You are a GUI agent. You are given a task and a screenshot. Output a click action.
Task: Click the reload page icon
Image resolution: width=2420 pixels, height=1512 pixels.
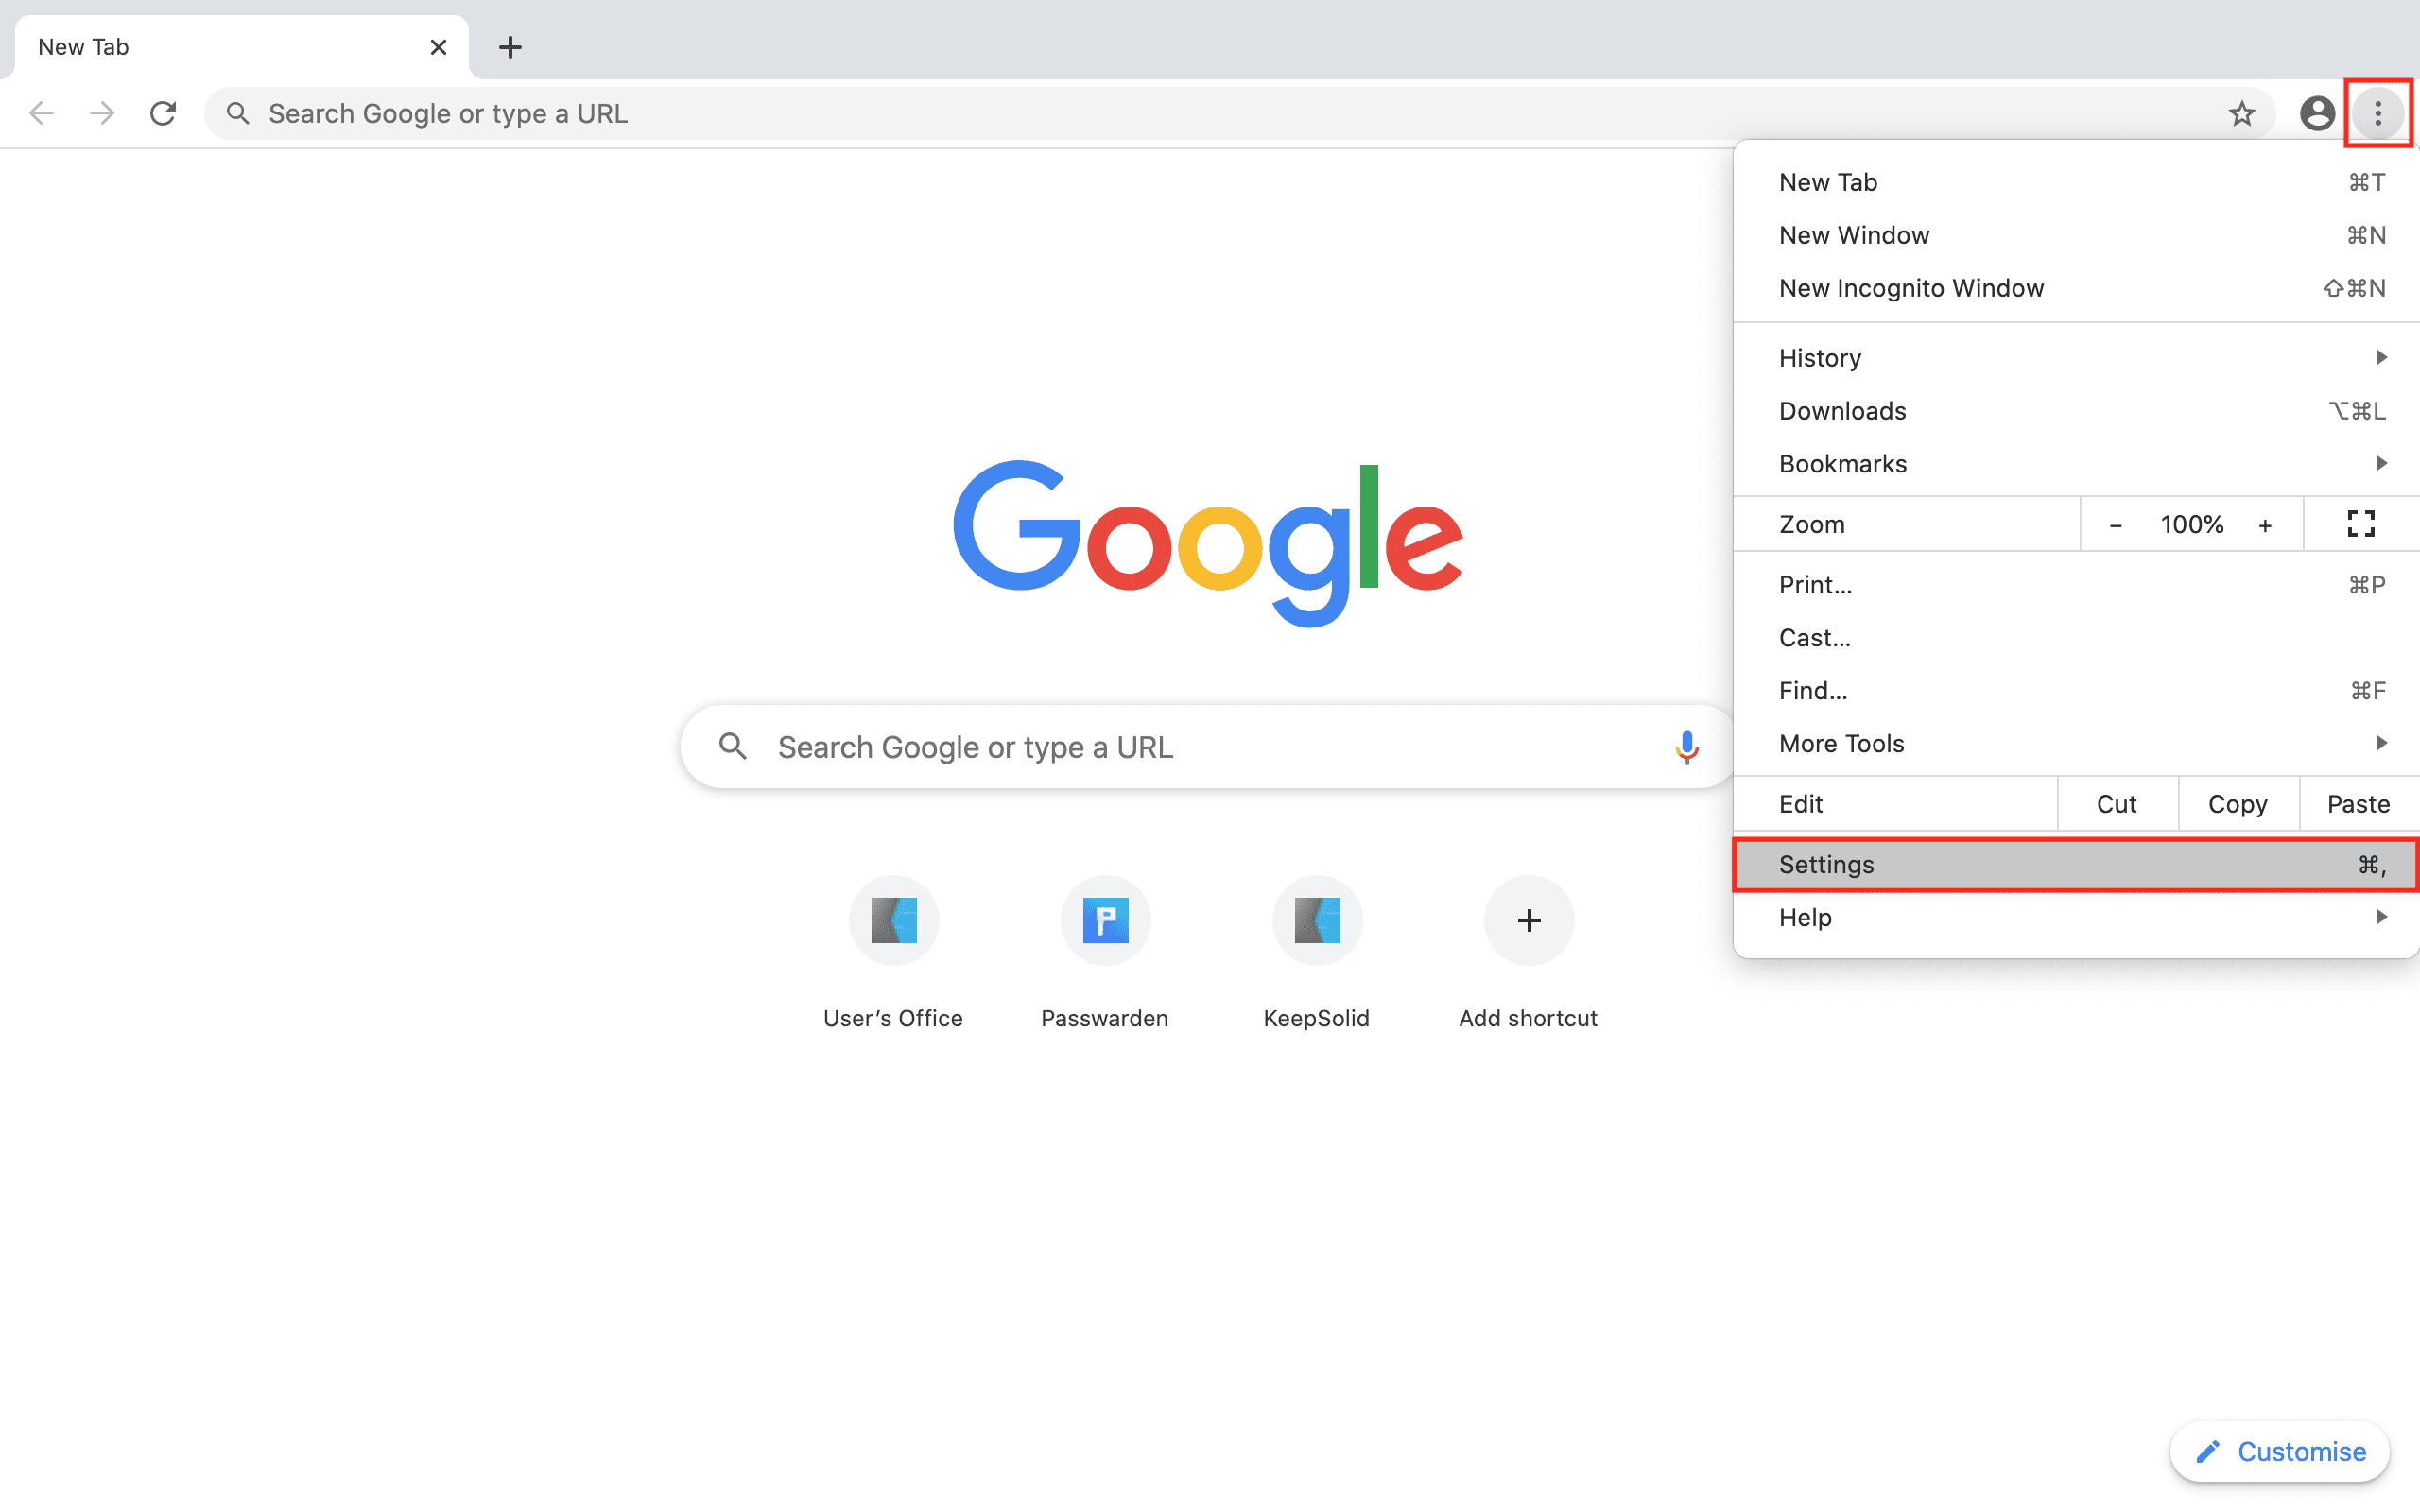pyautogui.click(x=163, y=113)
